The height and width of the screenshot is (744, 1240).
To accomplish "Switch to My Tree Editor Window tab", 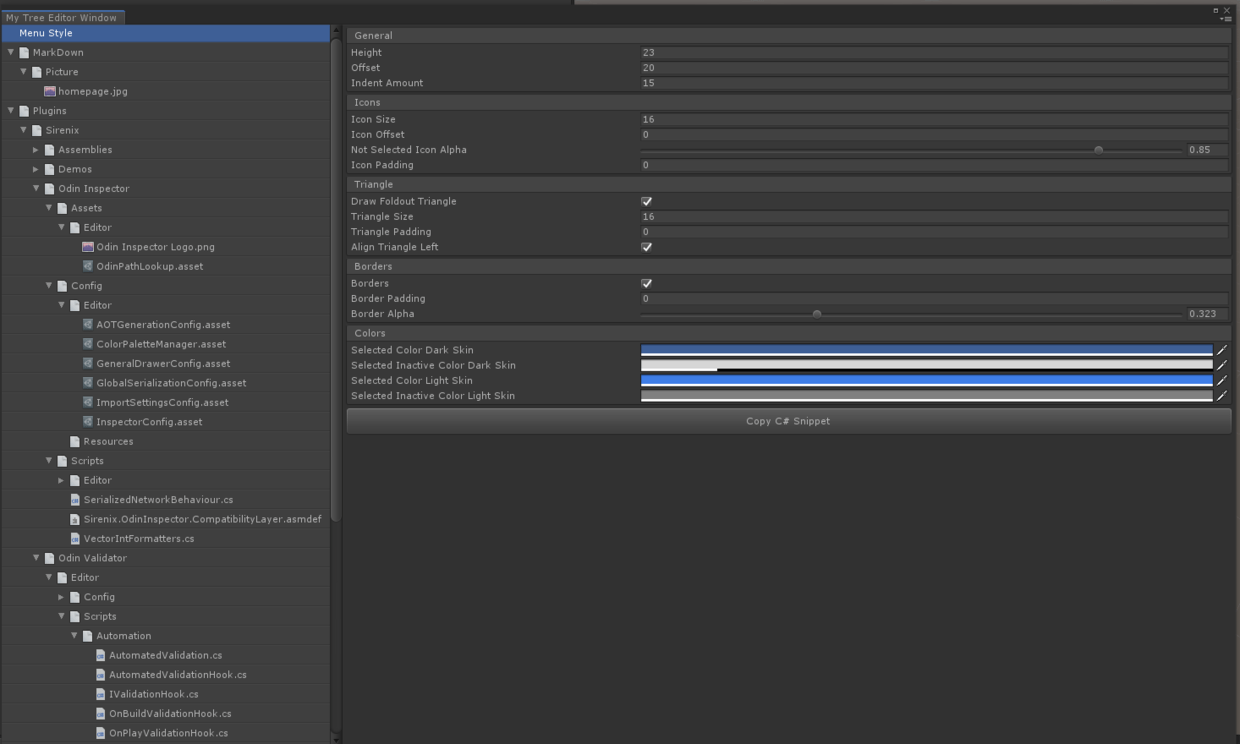I will click(61, 17).
